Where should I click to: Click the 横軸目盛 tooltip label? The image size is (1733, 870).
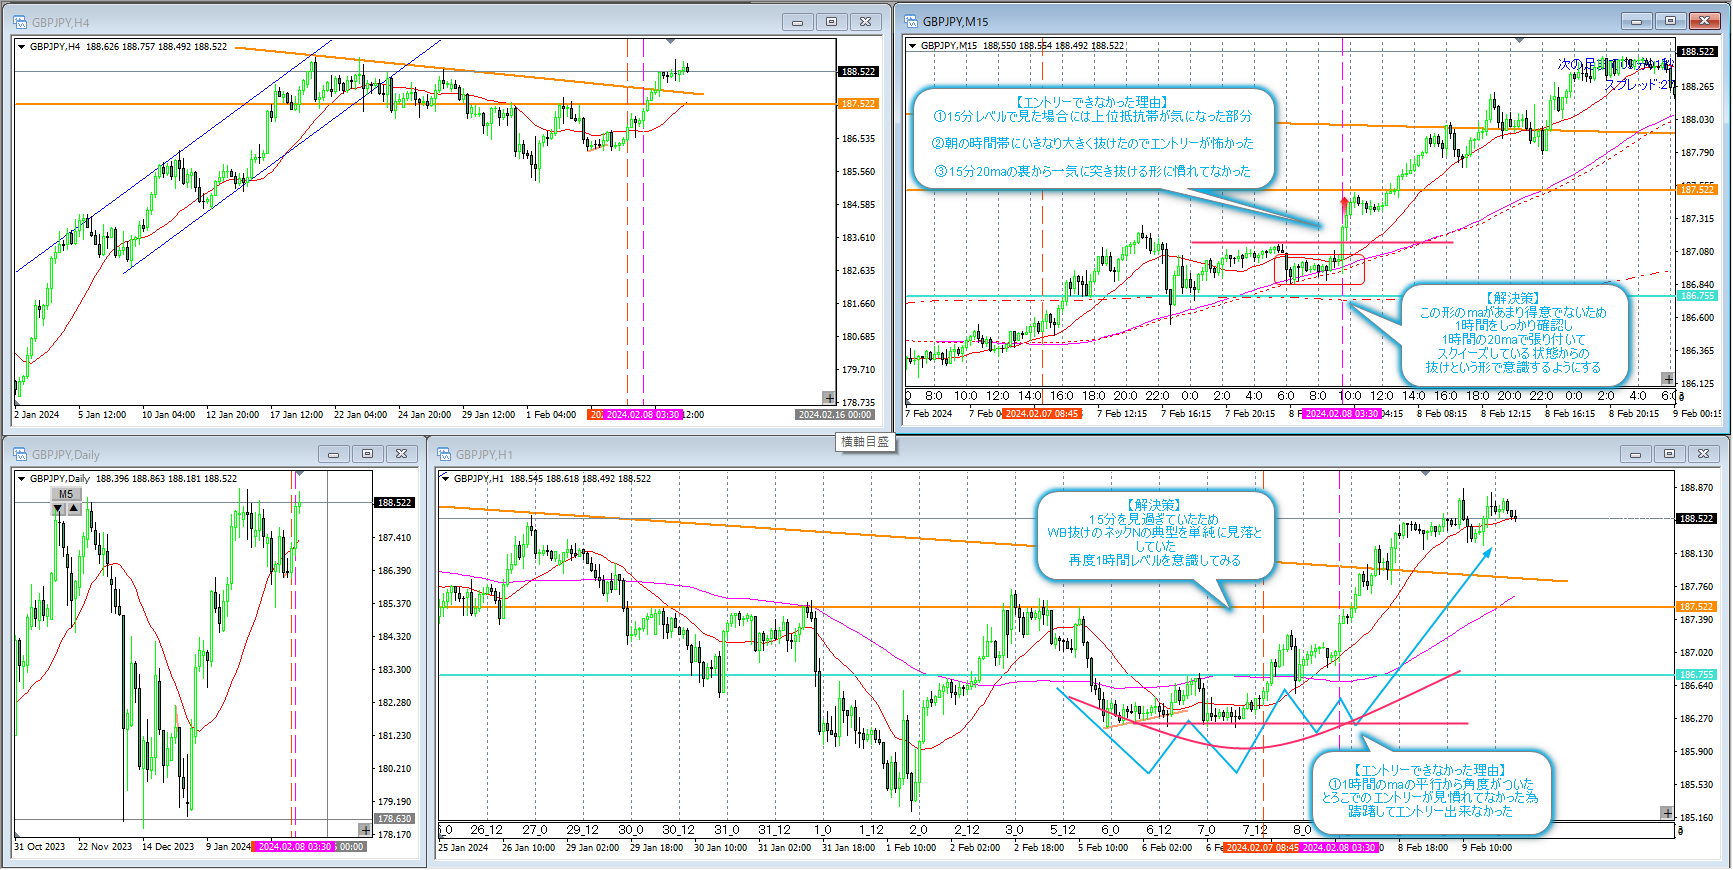(865, 442)
